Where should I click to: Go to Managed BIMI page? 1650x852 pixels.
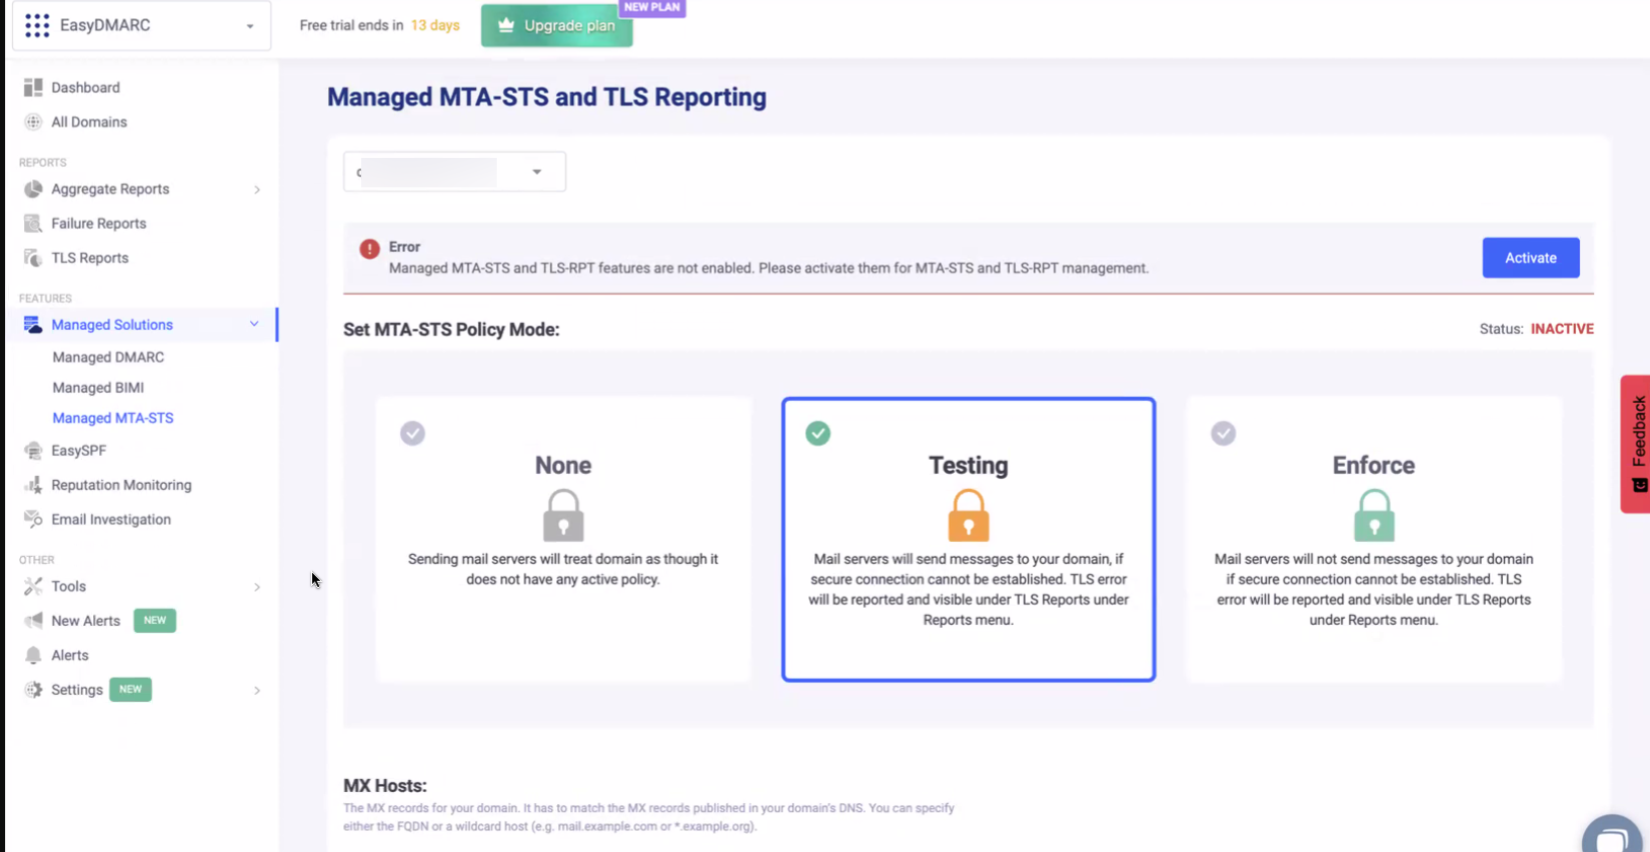coord(98,388)
